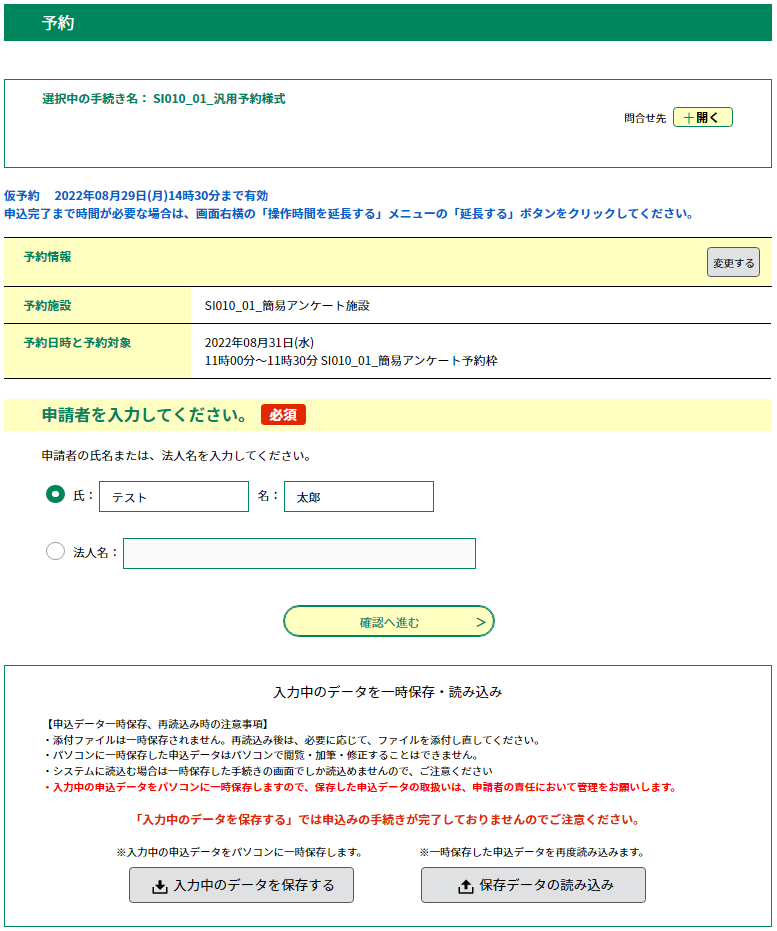Click the 2022年08月31日(水) reservation date text
Image resolution: width=777 pixels, height=931 pixels.
pos(259,343)
